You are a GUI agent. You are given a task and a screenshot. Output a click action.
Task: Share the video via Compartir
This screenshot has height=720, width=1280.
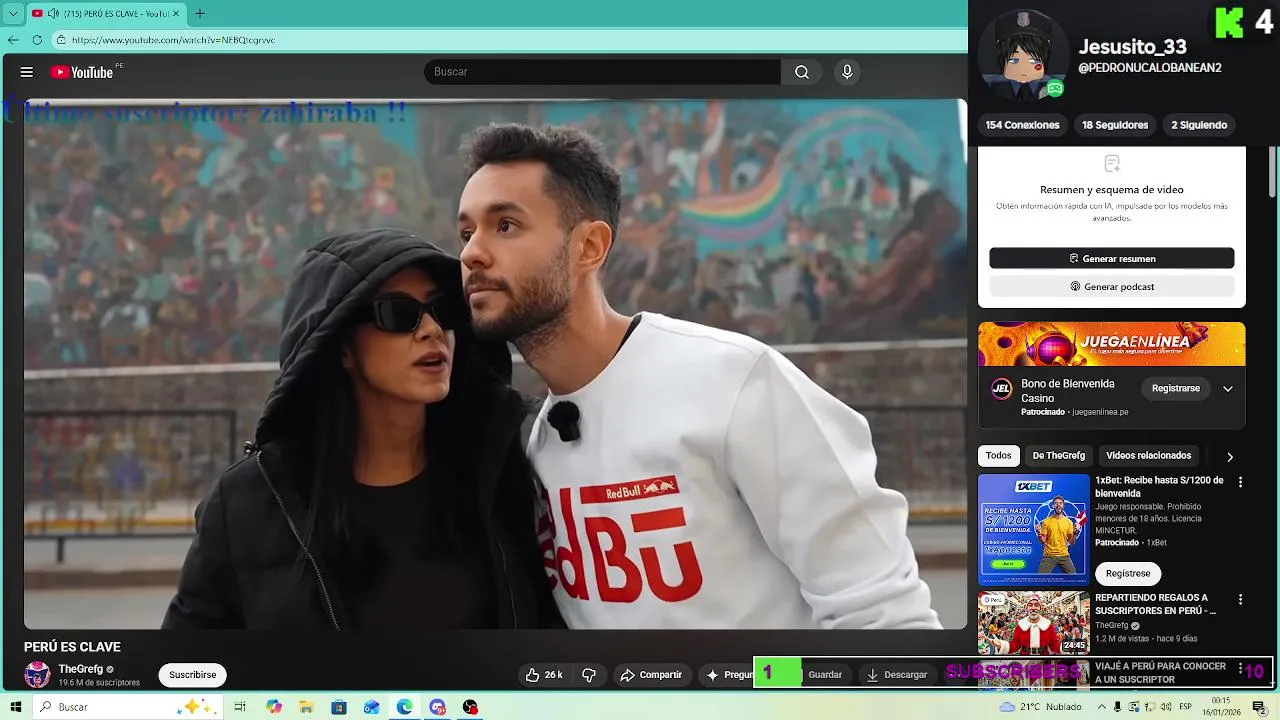651,675
